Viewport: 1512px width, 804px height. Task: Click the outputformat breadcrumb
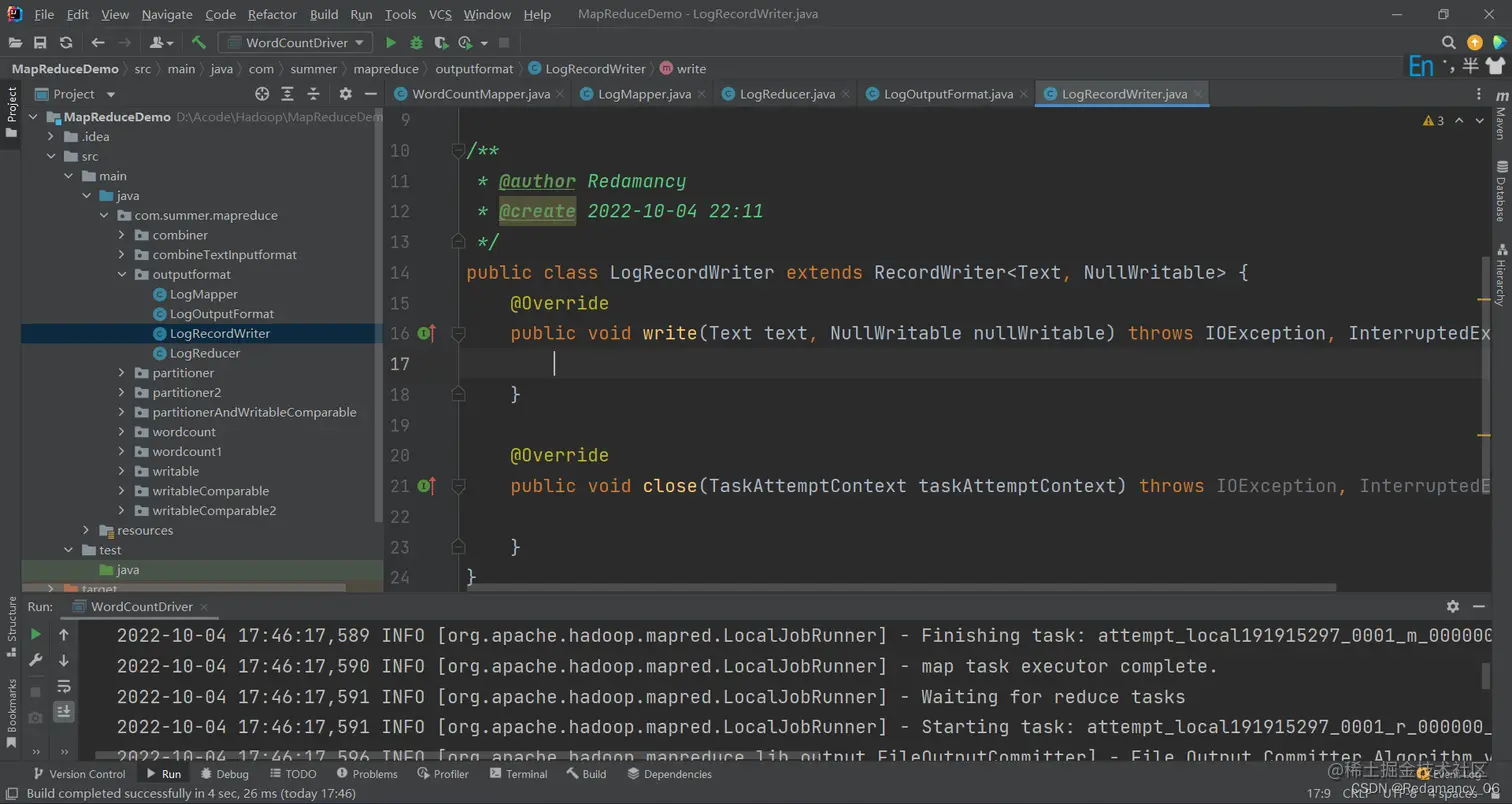coord(474,69)
